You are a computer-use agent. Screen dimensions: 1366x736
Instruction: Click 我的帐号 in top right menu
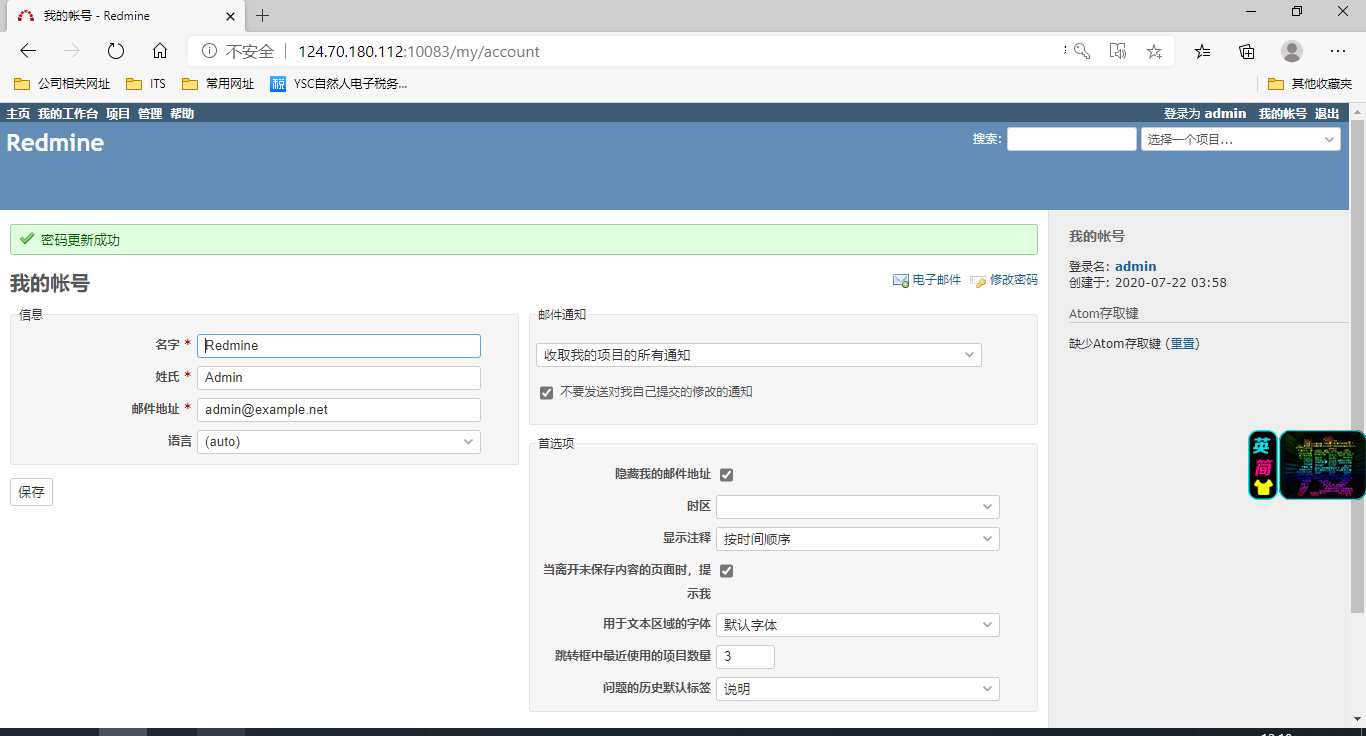(1283, 114)
